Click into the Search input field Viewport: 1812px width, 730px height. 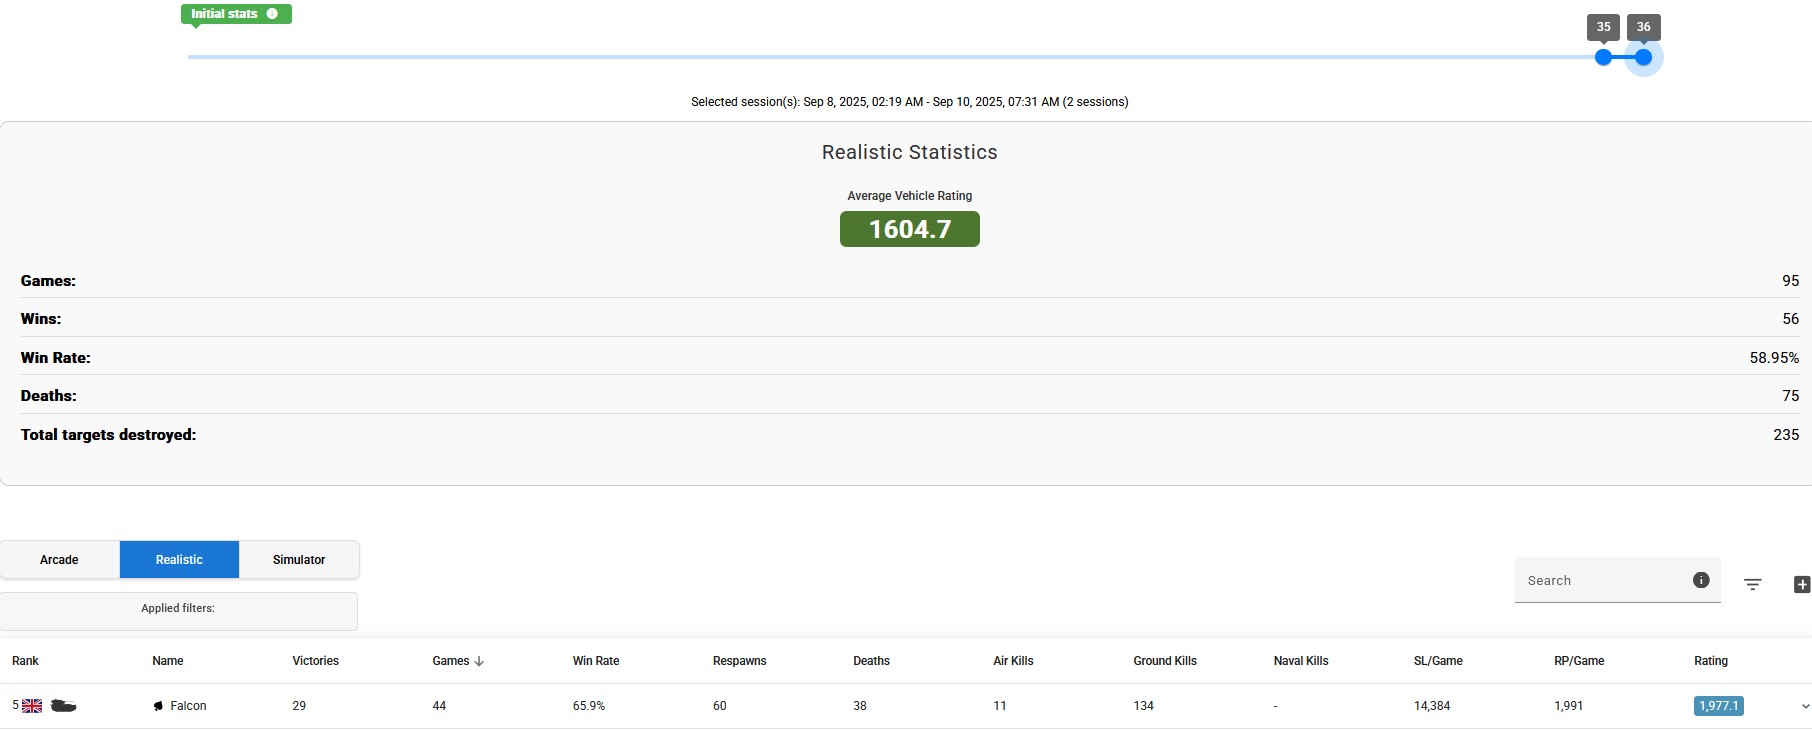click(x=1600, y=580)
